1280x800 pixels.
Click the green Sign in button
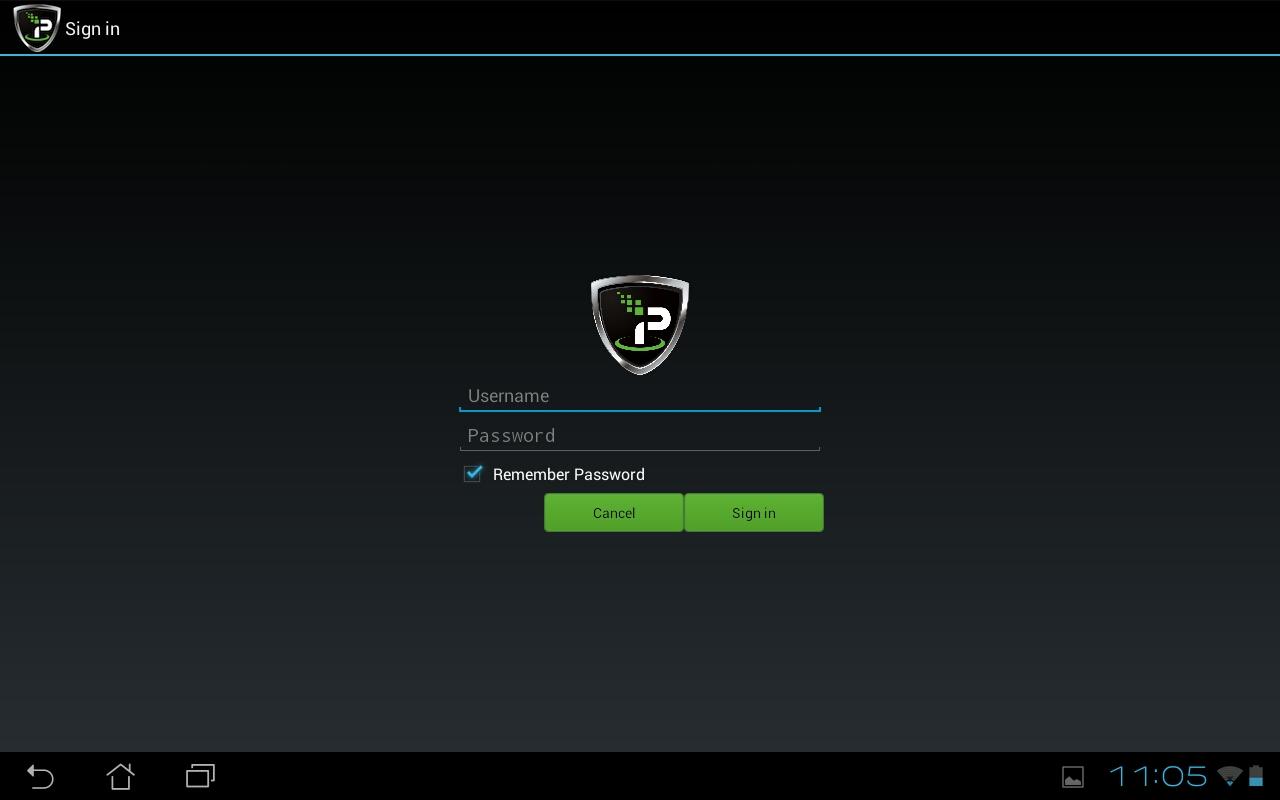click(754, 513)
